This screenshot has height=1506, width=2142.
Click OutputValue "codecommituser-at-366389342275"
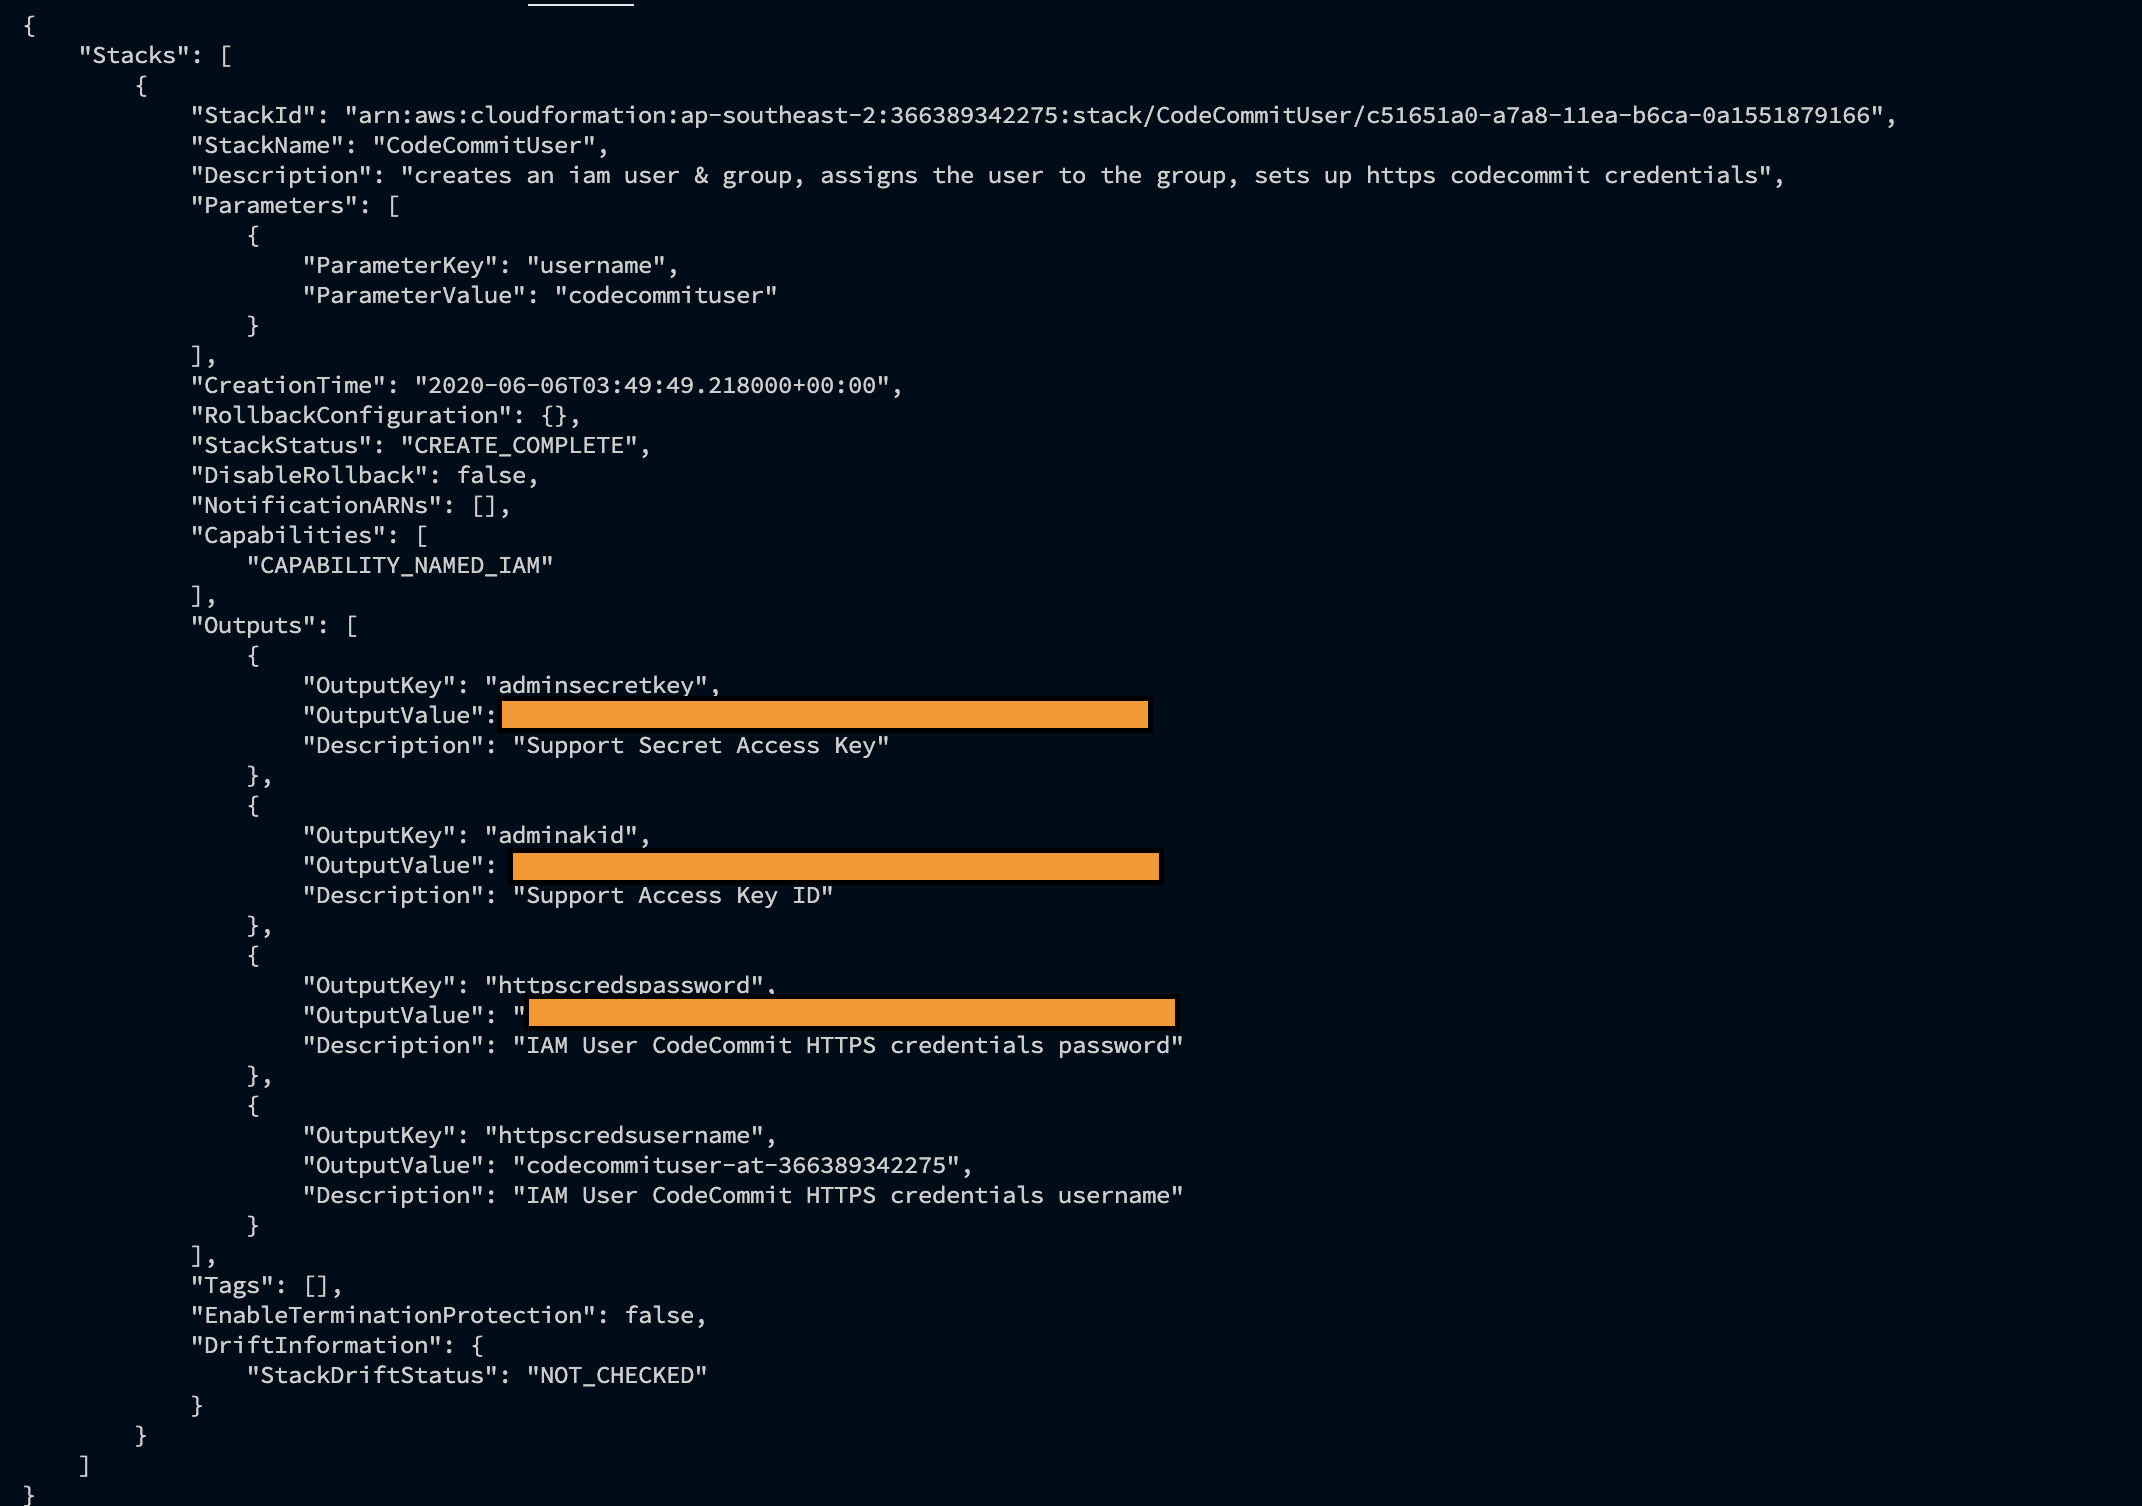736,1166
